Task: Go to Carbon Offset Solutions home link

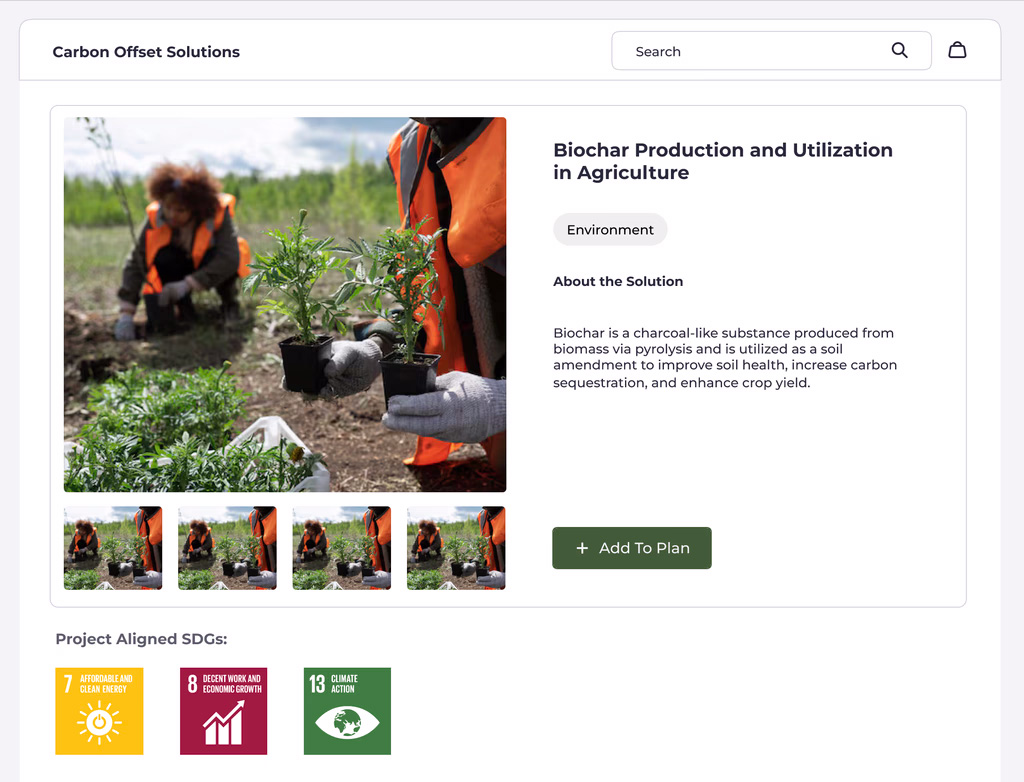Action: pos(146,52)
